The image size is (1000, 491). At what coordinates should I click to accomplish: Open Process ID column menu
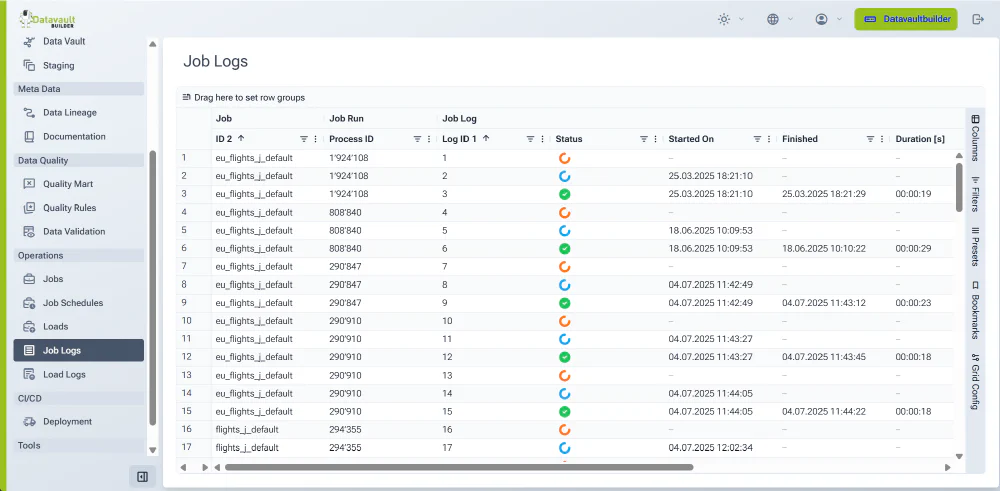pyautogui.click(x=429, y=139)
